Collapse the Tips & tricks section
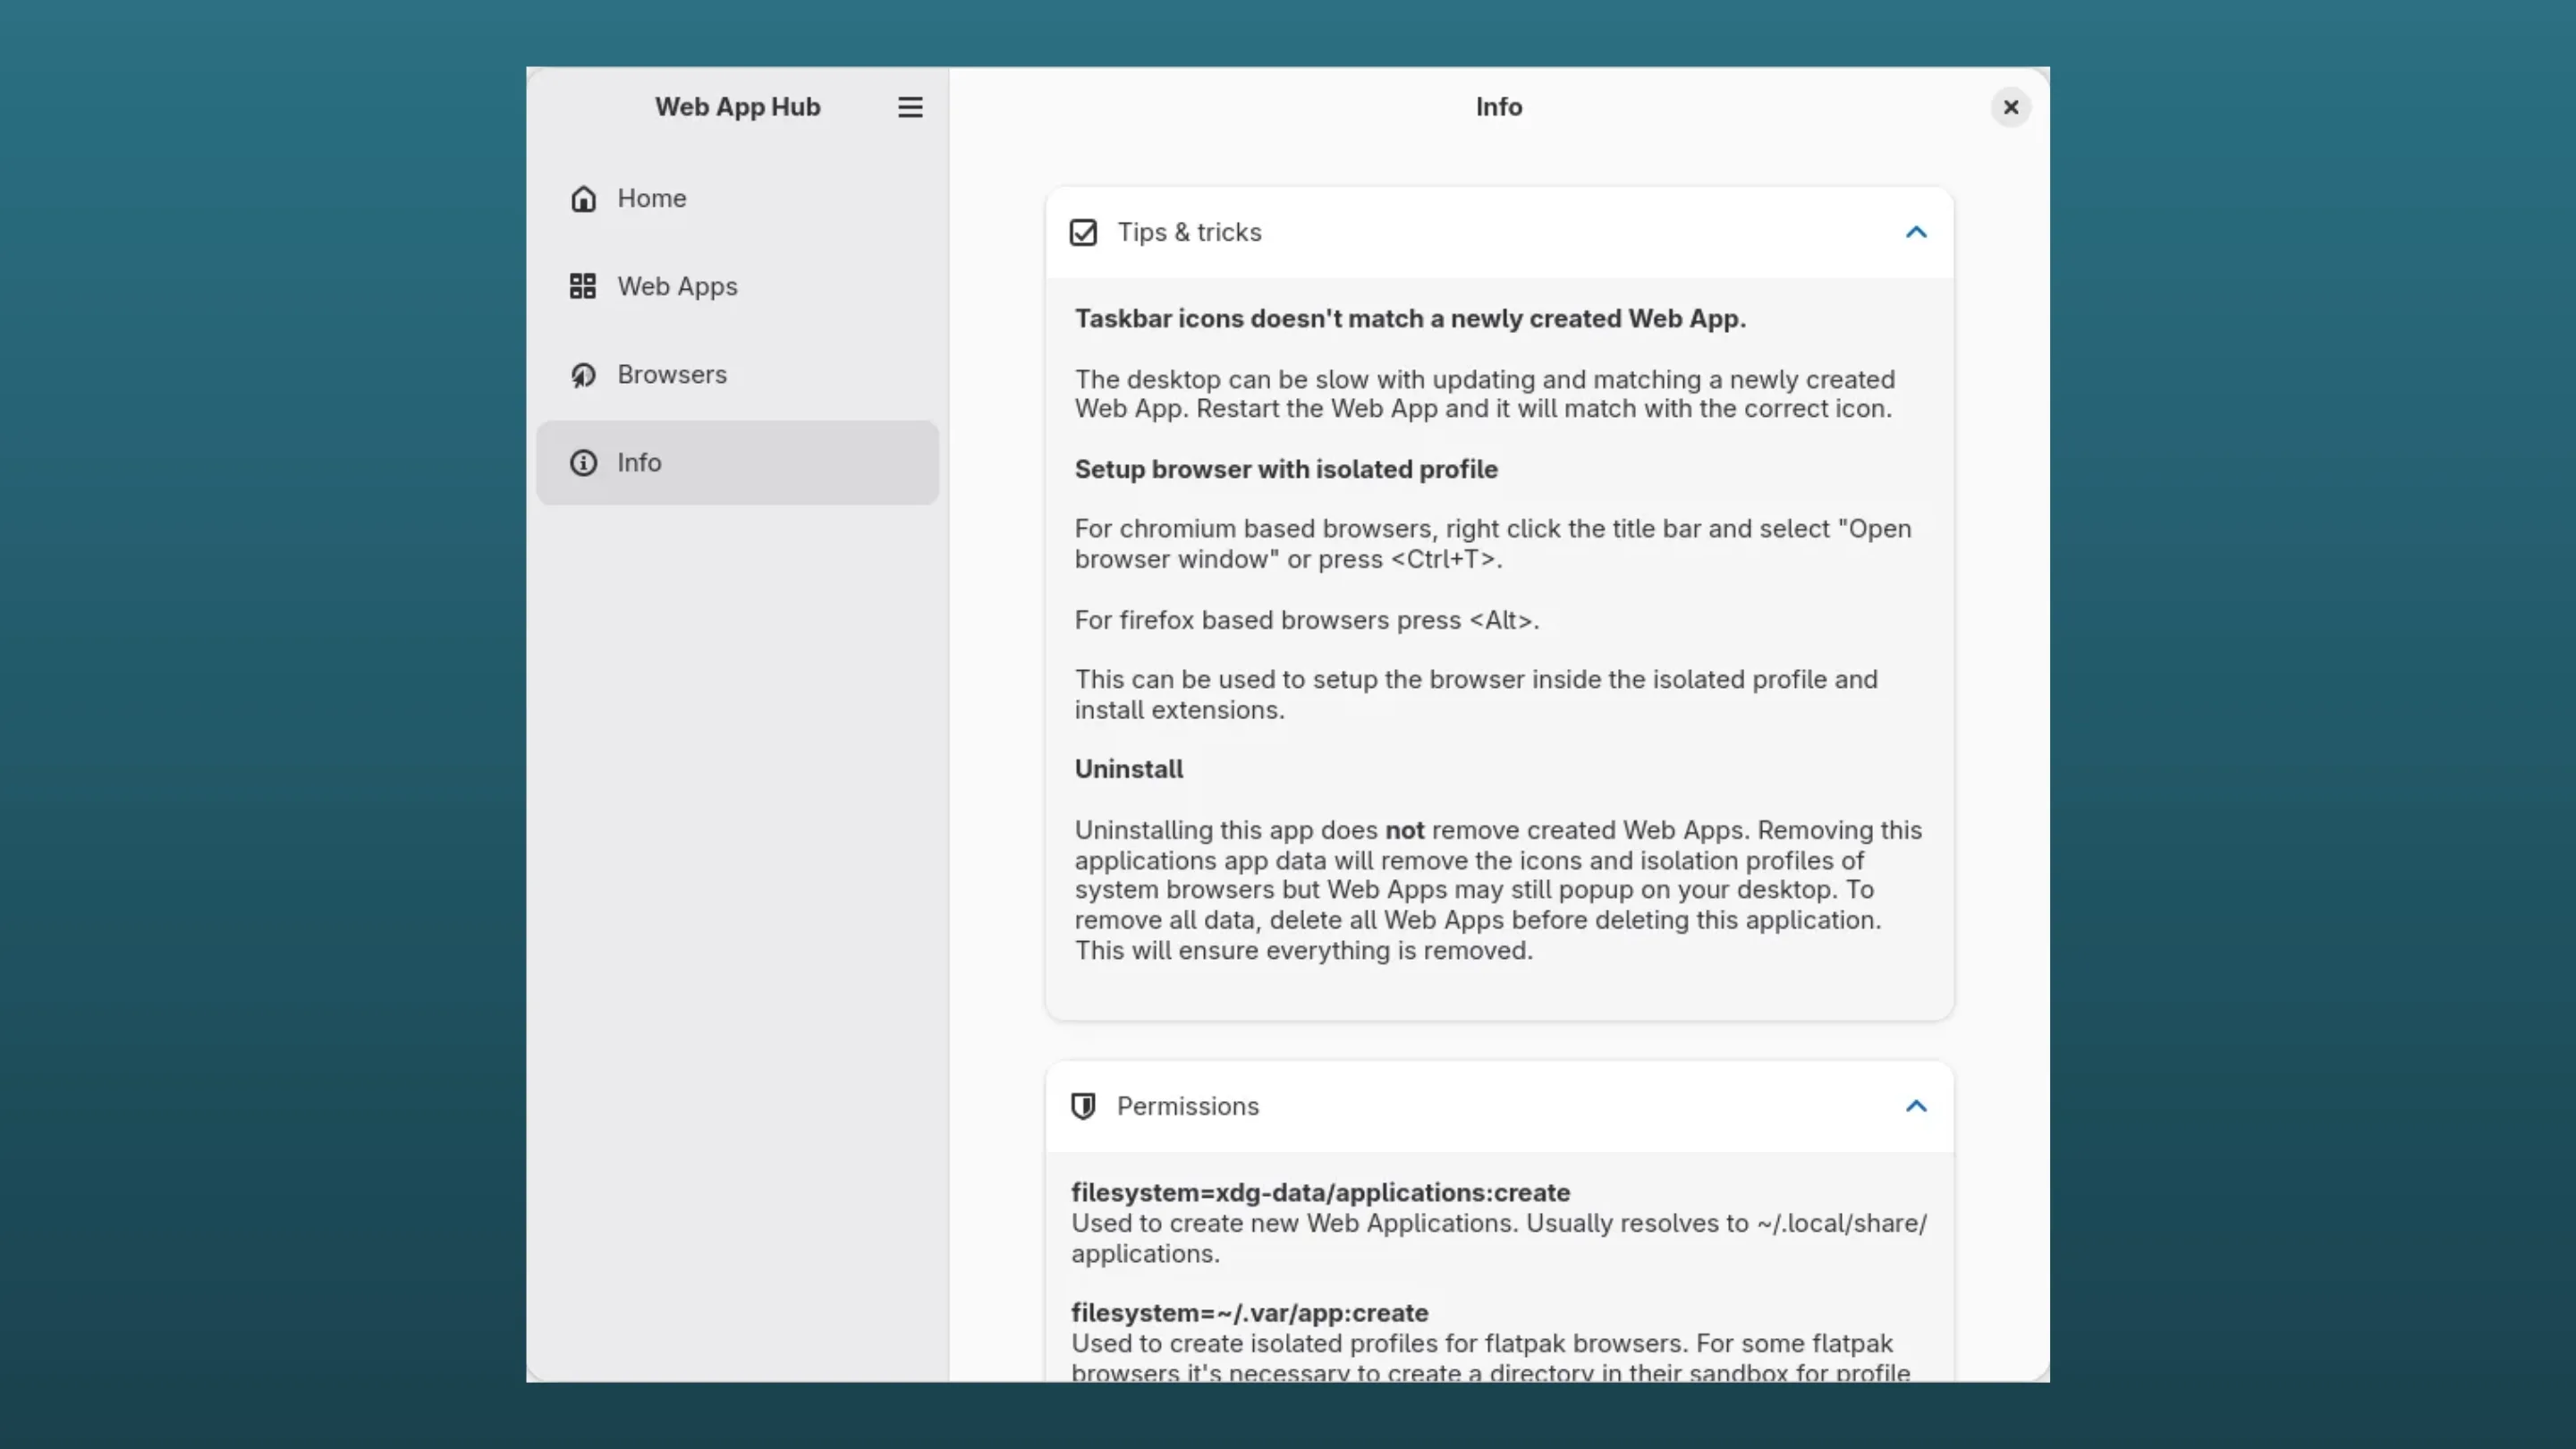The image size is (2576, 1449). [x=1916, y=232]
